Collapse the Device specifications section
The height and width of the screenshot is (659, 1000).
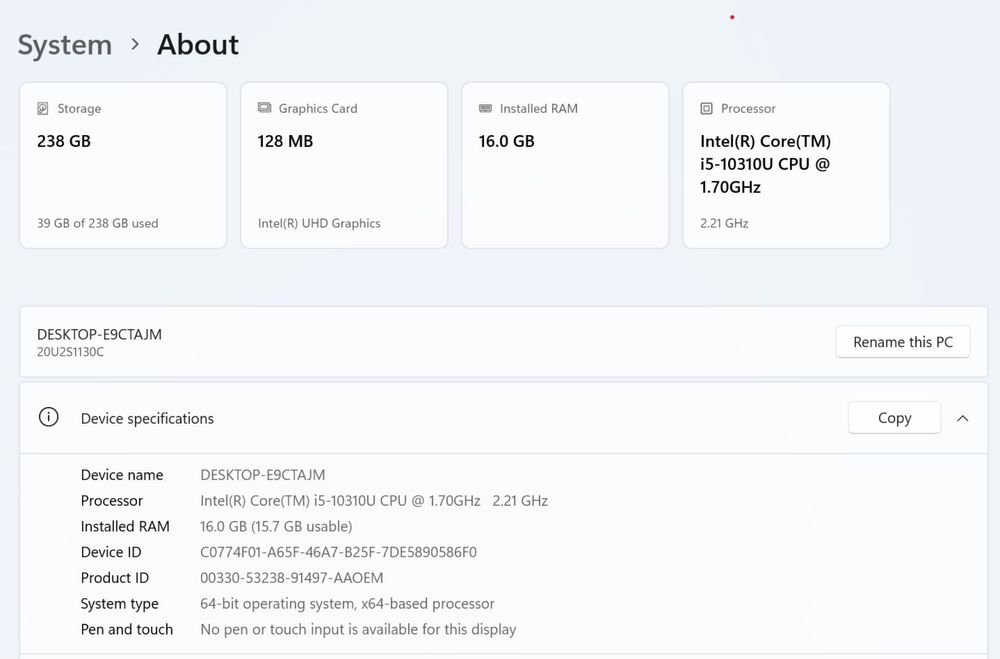point(962,418)
